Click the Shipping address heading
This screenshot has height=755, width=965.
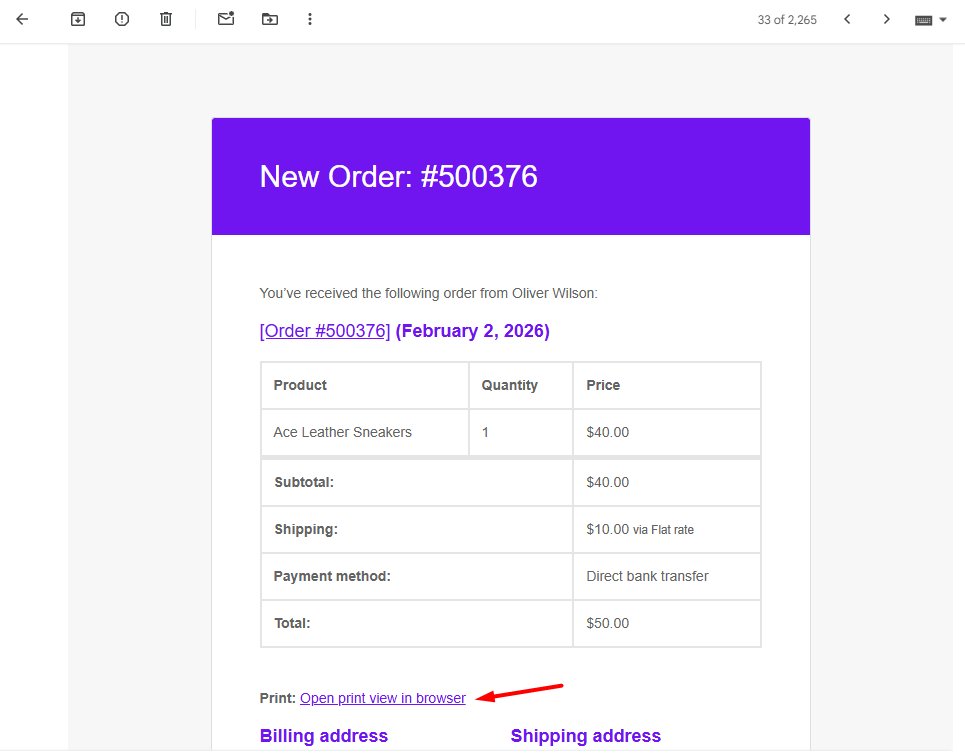point(586,735)
